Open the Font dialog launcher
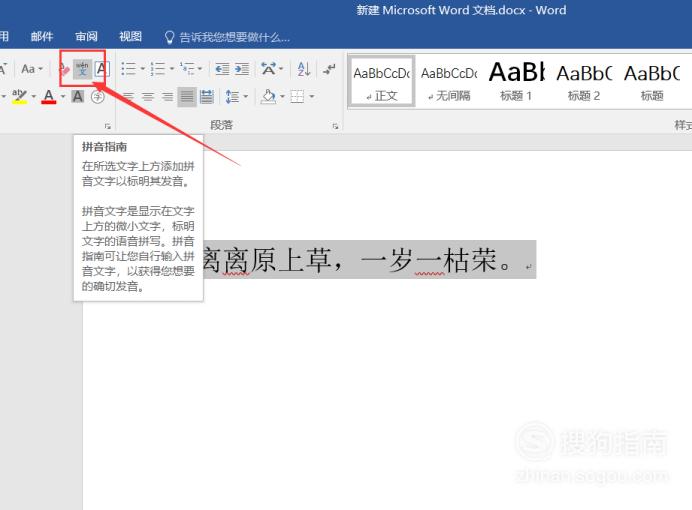Screen dimensions: 692x510 pos(108,127)
